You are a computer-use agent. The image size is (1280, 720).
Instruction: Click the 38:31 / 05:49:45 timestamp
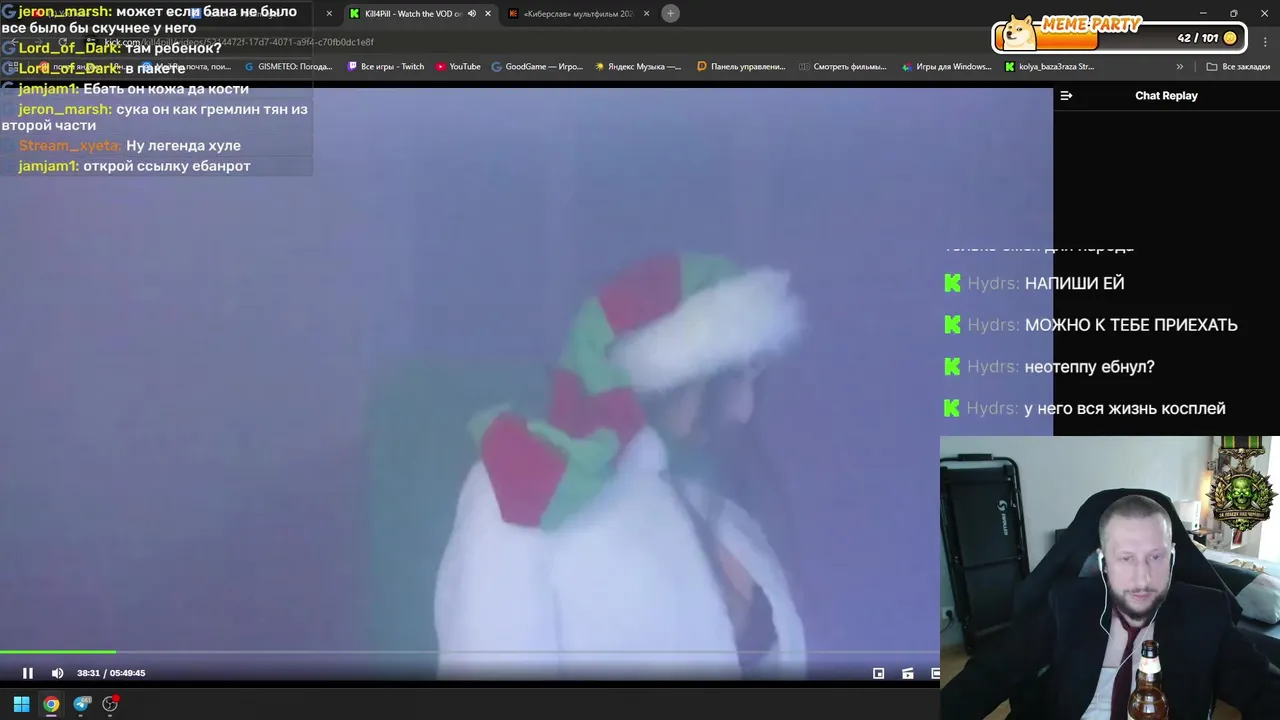coord(111,673)
